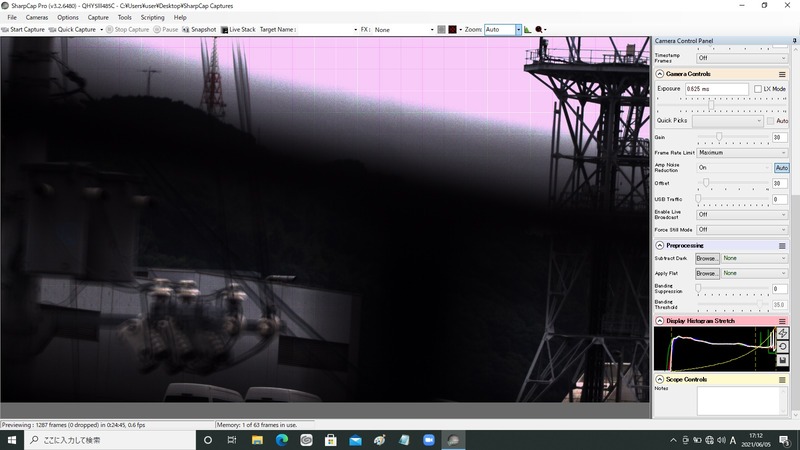Screen dimensions: 800x450
Task: Open the Display Histogram Stretch menu icon
Action: [782, 321]
